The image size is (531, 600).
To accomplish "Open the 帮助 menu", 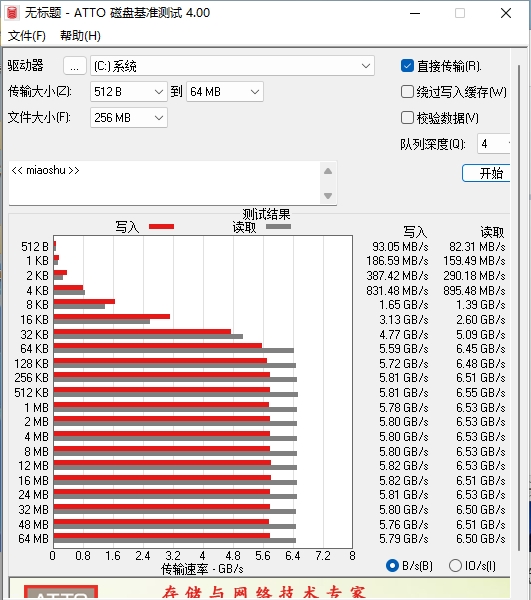I will tap(80, 36).
